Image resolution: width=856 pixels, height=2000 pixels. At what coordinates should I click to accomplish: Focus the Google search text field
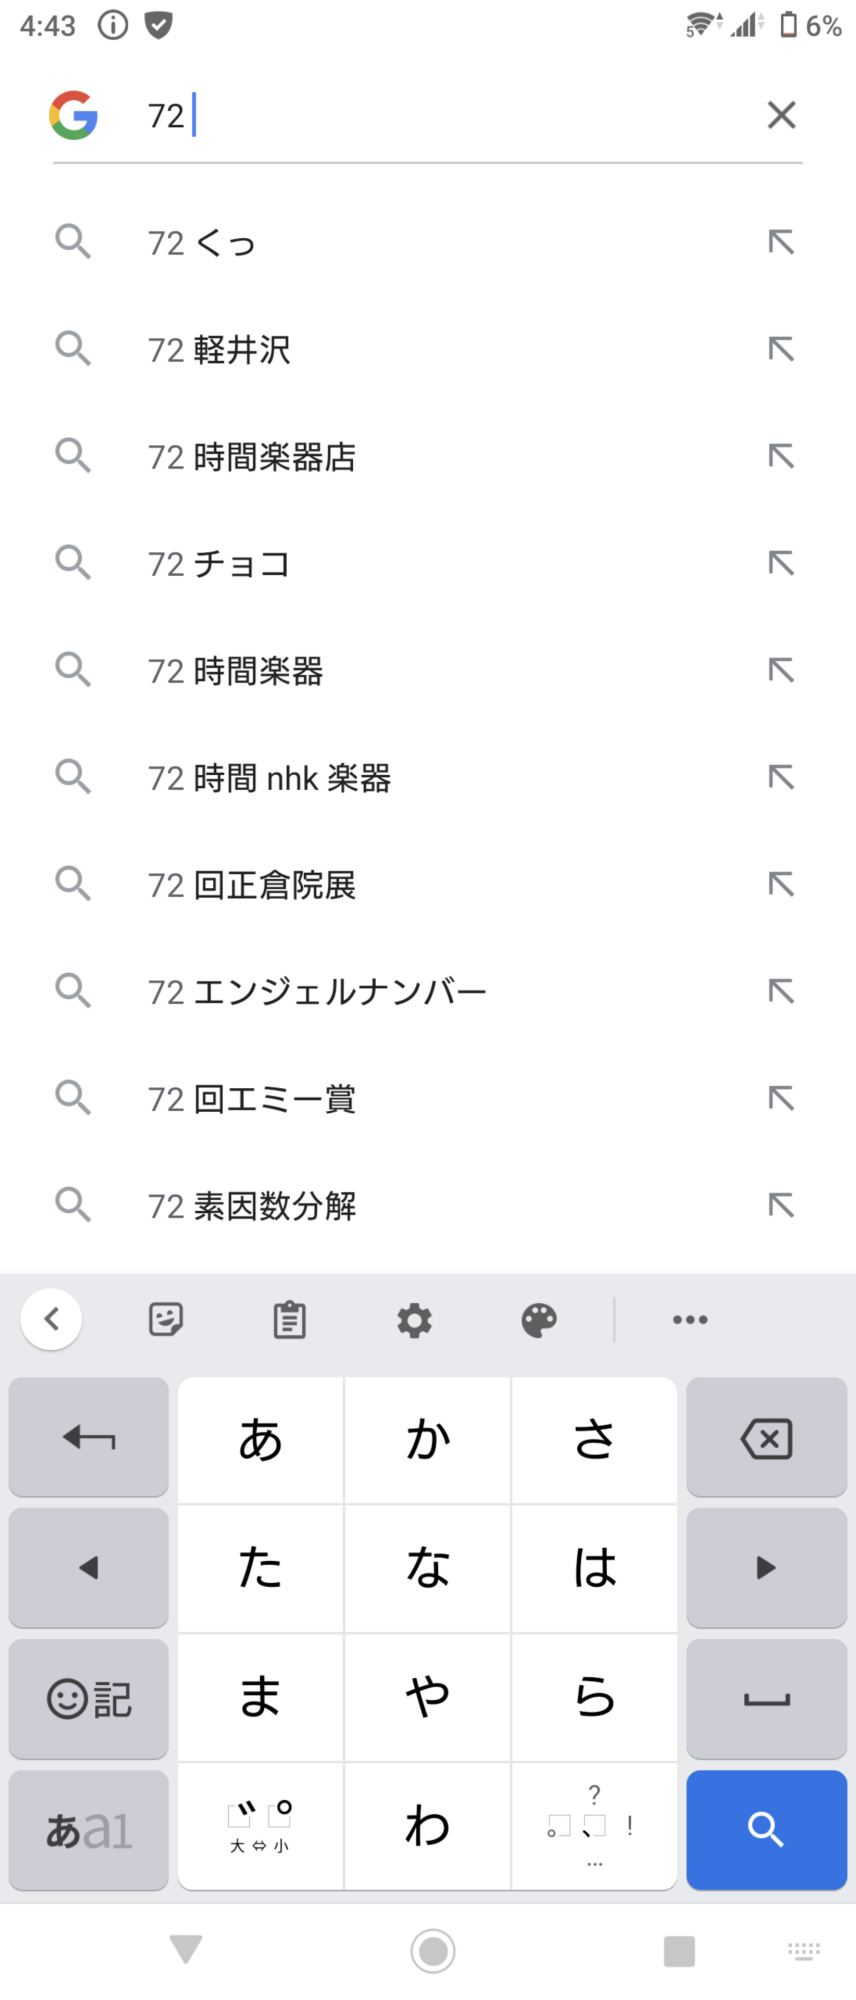(x=450, y=116)
